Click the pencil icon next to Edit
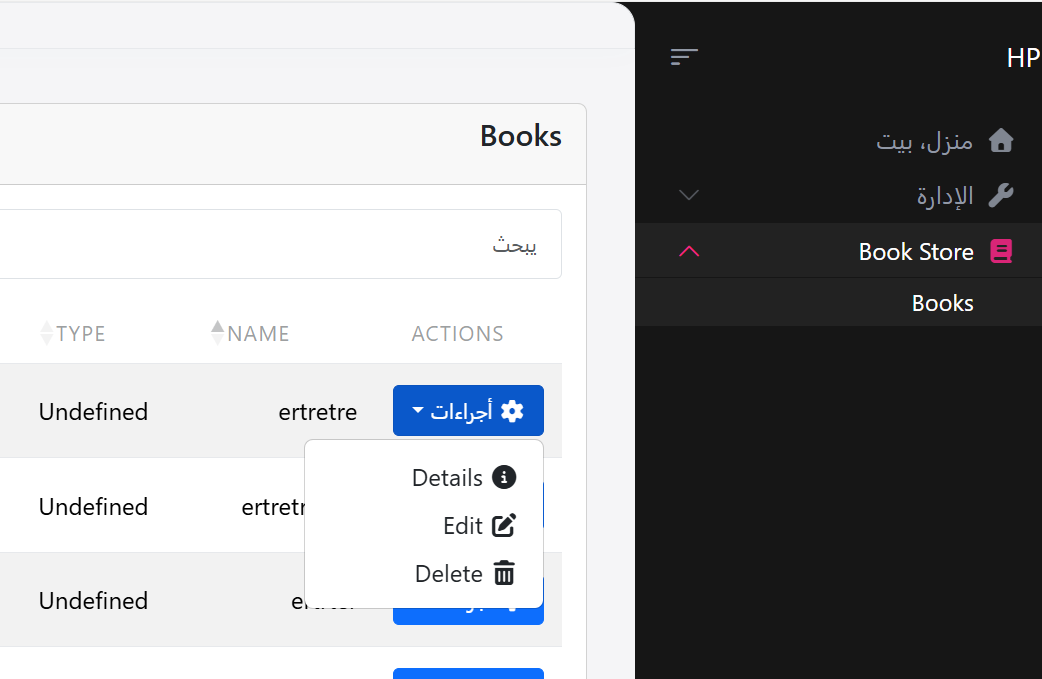Image resolution: width=1042 pixels, height=679 pixels. (504, 526)
